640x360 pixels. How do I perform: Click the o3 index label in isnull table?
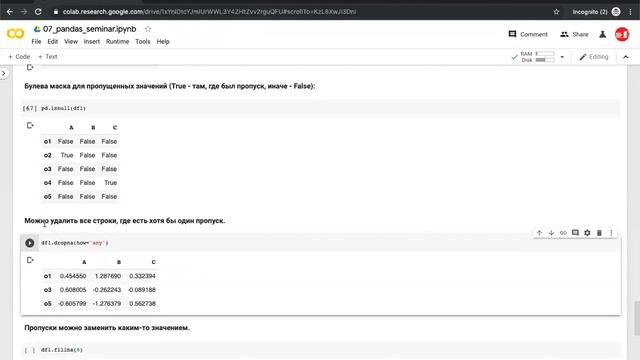[47, 169]
